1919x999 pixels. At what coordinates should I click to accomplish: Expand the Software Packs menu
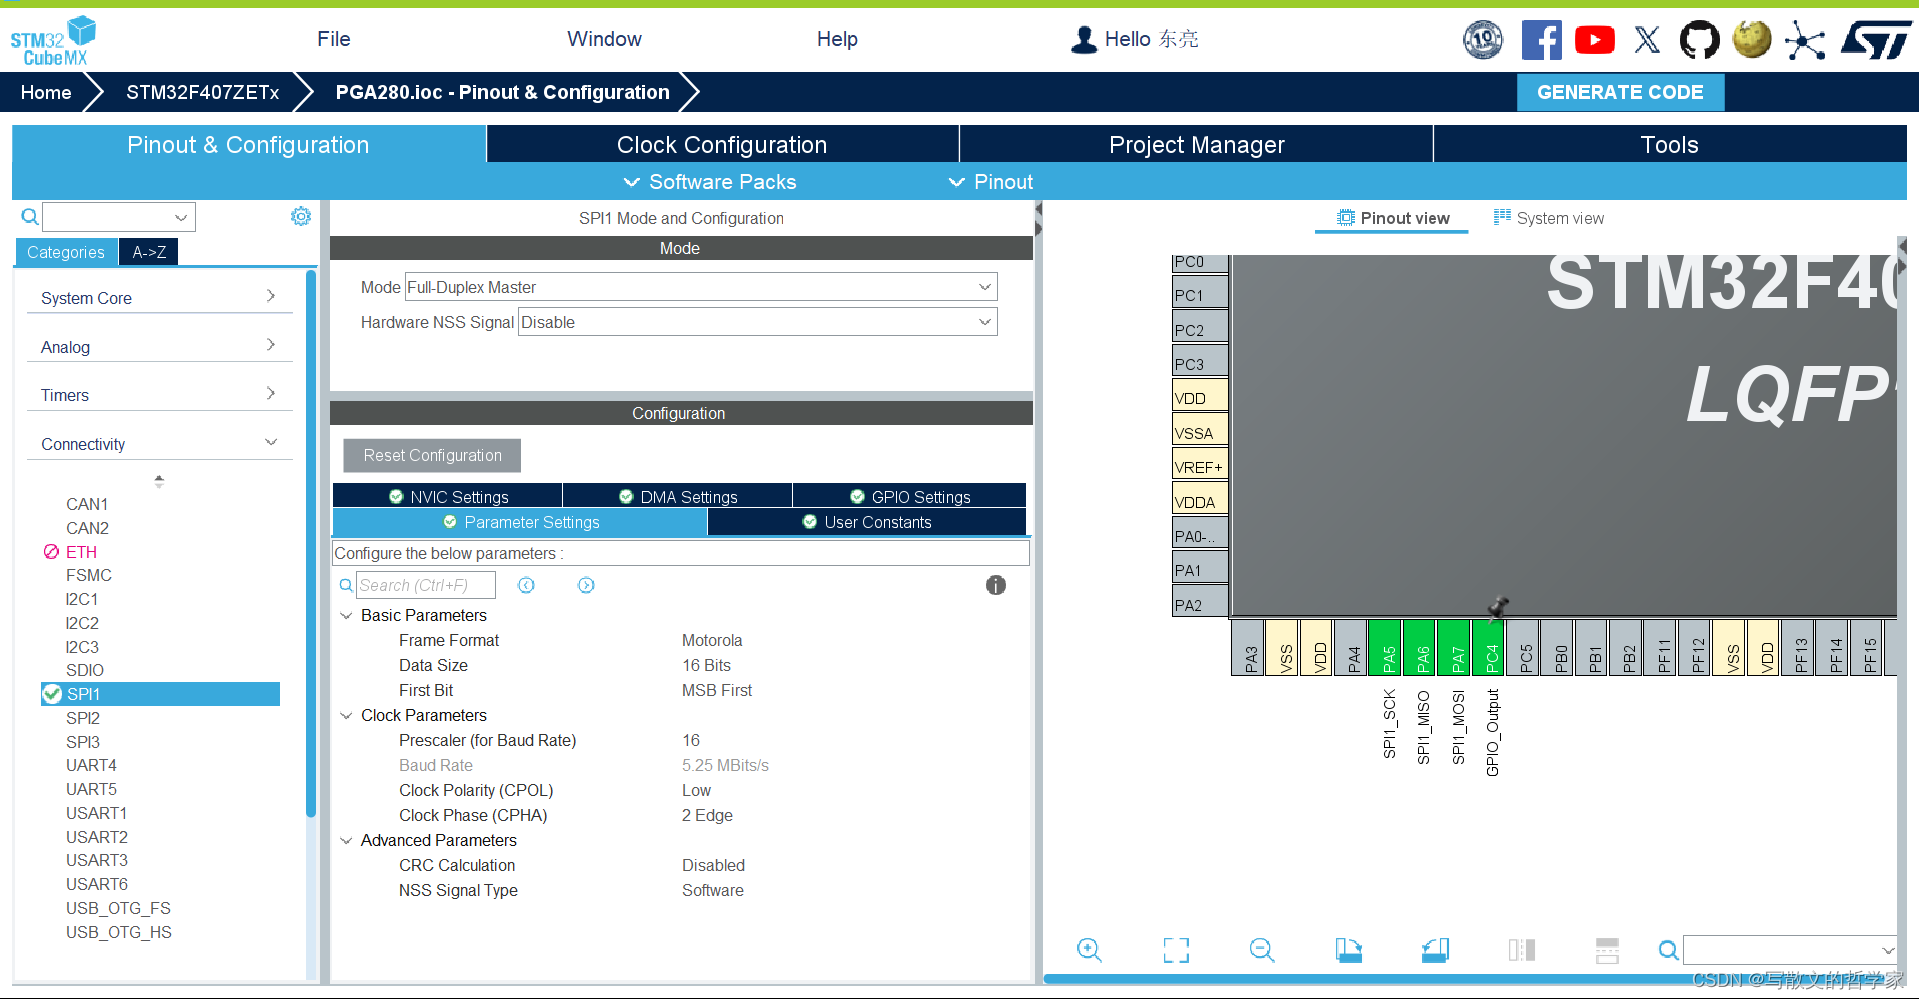[710, 182]
